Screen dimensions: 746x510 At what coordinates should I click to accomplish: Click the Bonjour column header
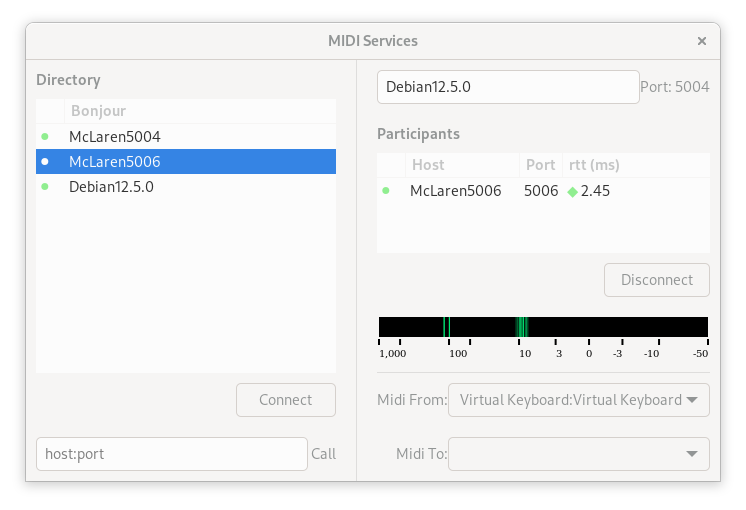coord(200,111)
